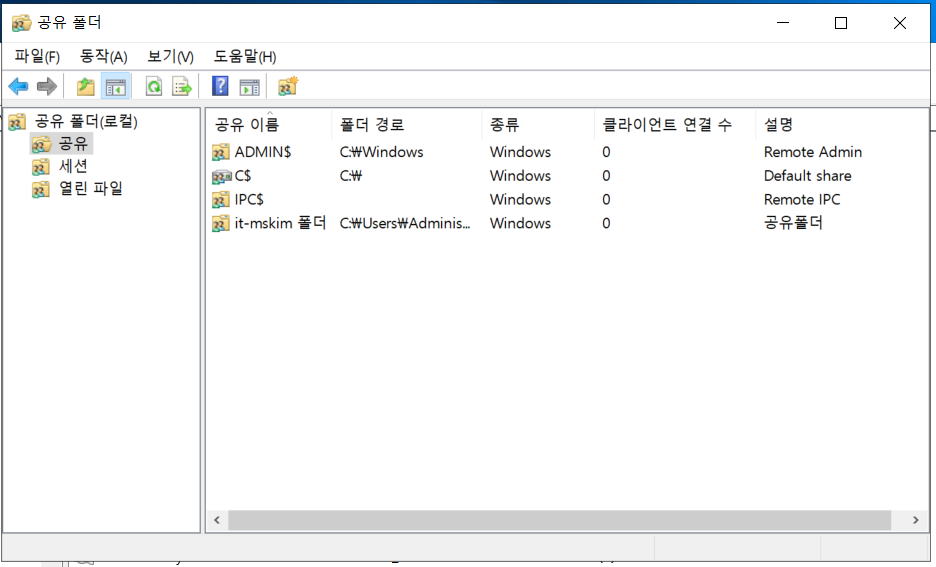
Task: Click the shared folder window title icon
Action: [21, 23]
